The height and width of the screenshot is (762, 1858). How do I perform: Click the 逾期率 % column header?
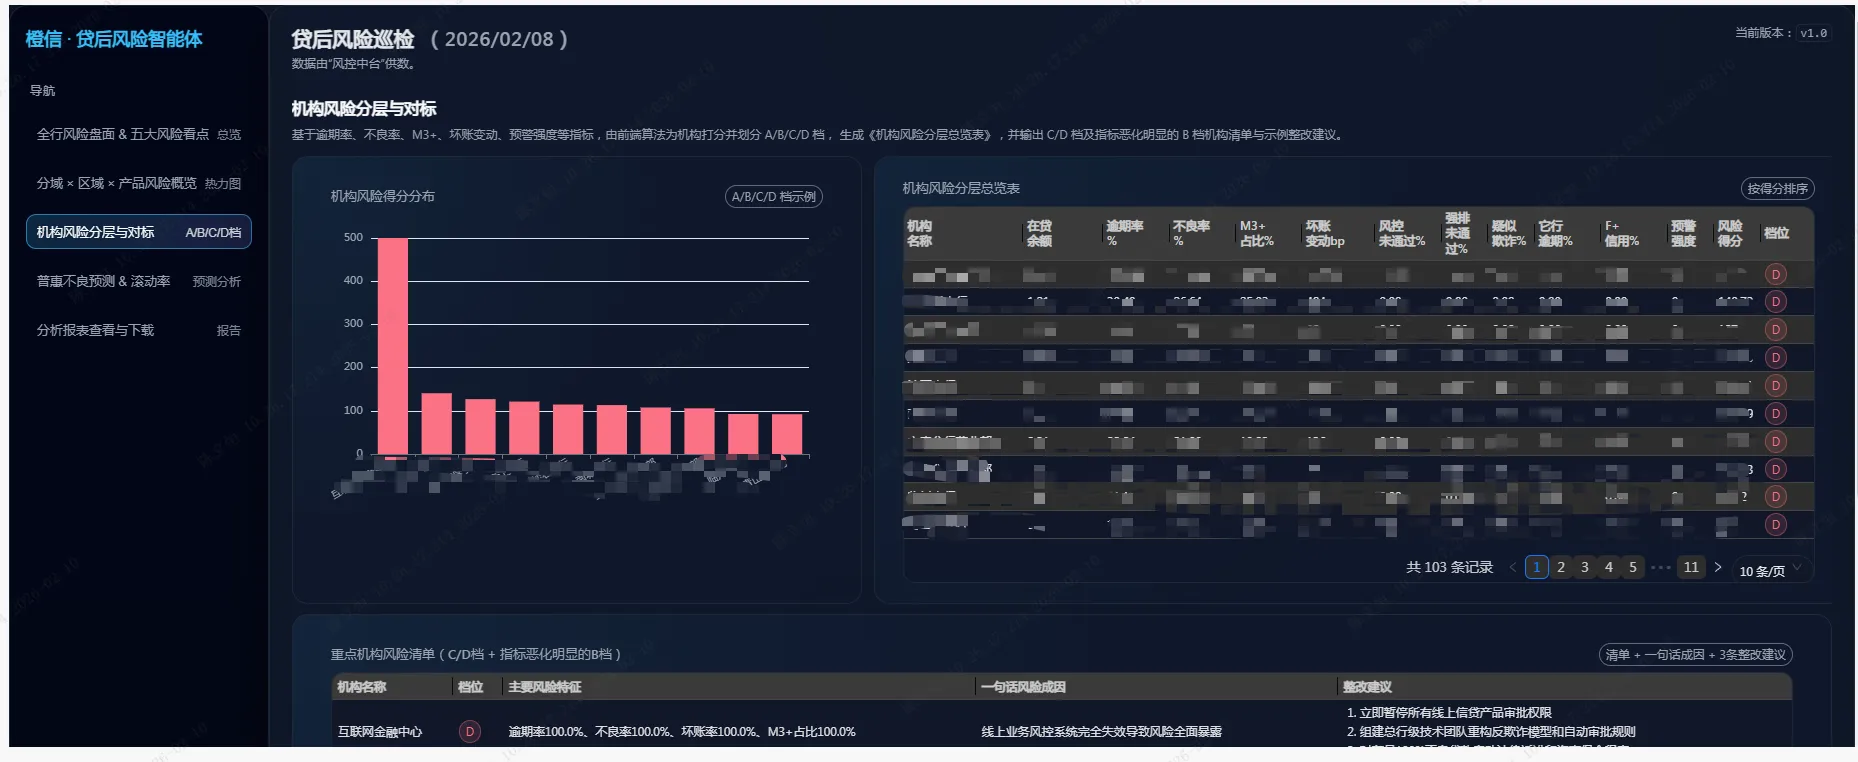tap(1124, 233)
